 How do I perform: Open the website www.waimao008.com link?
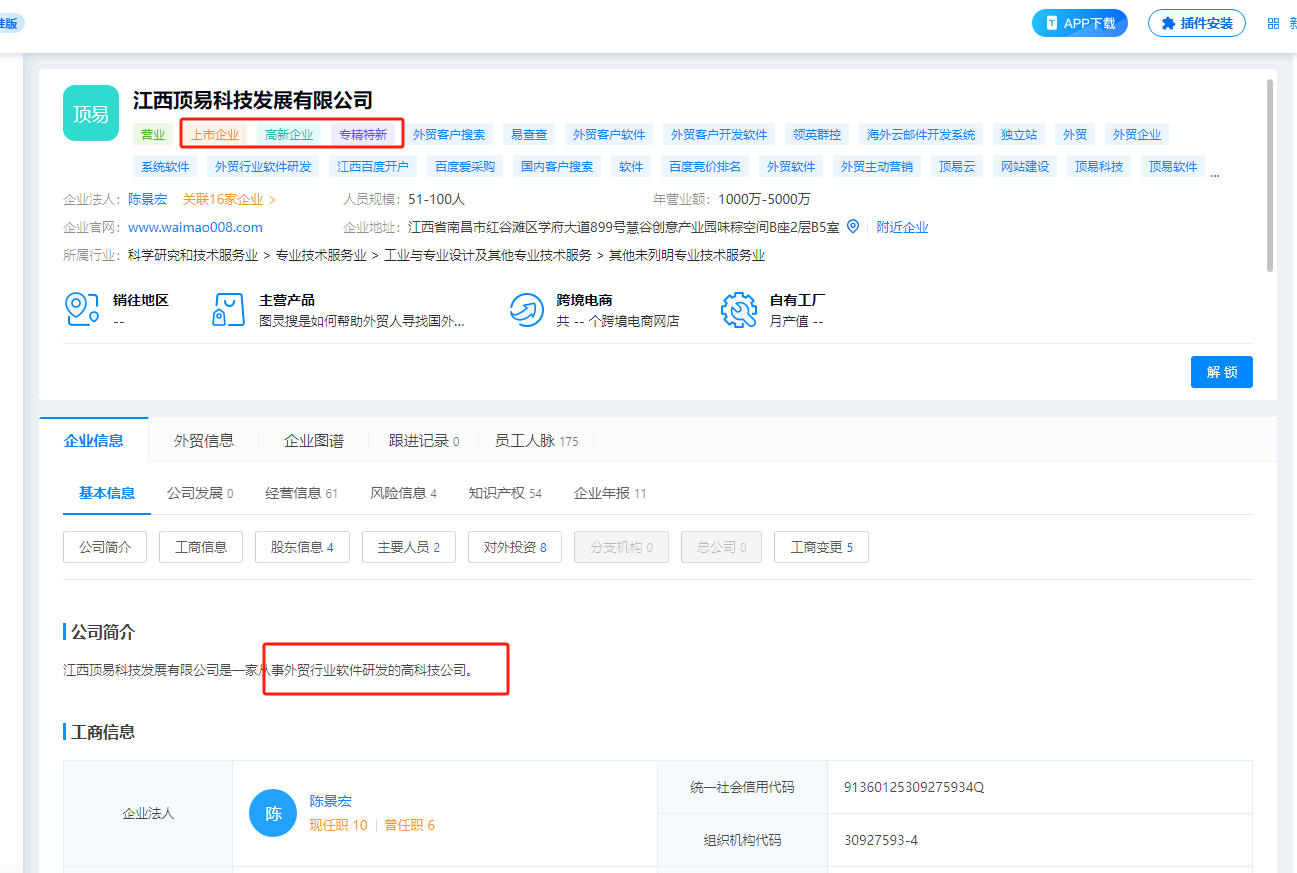tap(195, 227)
